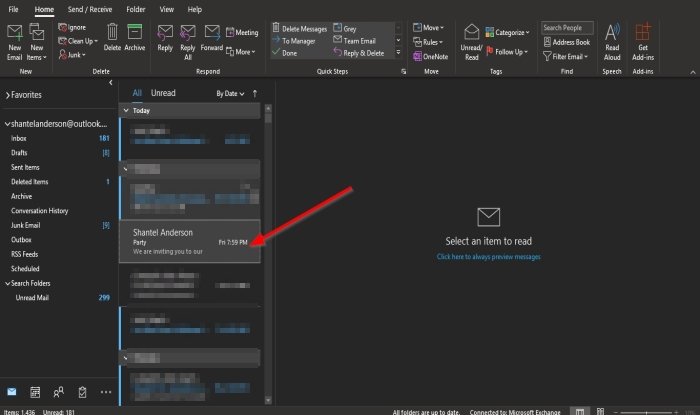Run the To Manager quick step
700x415 pixels.
[294, 41]
